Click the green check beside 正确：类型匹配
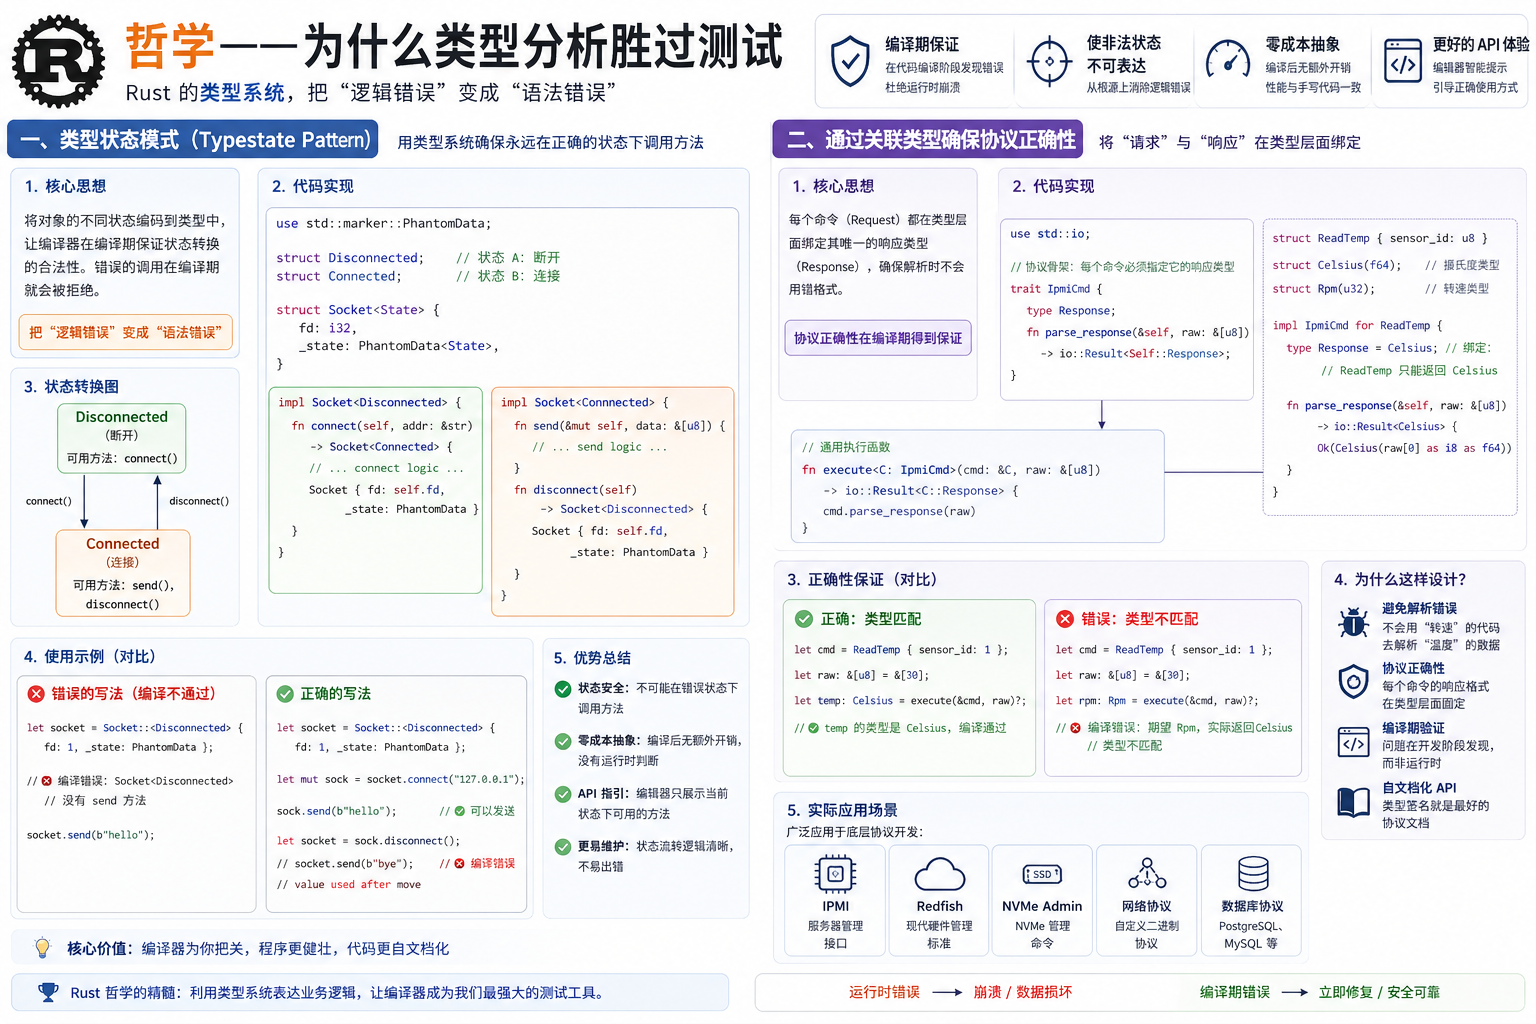Image resolution: width=1536 pixels, height=1024 pixels. [803, 619]
